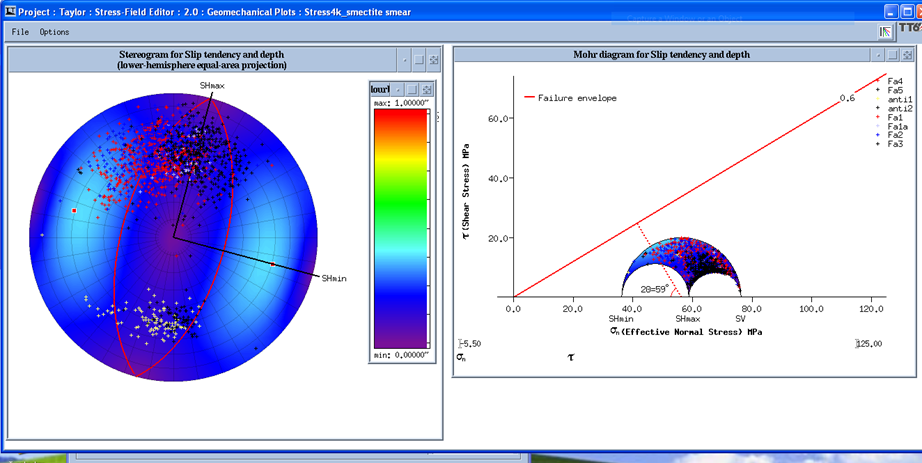Click the 125.00 axis maximum handle
The image size is (922, 463).
(868, 344)
